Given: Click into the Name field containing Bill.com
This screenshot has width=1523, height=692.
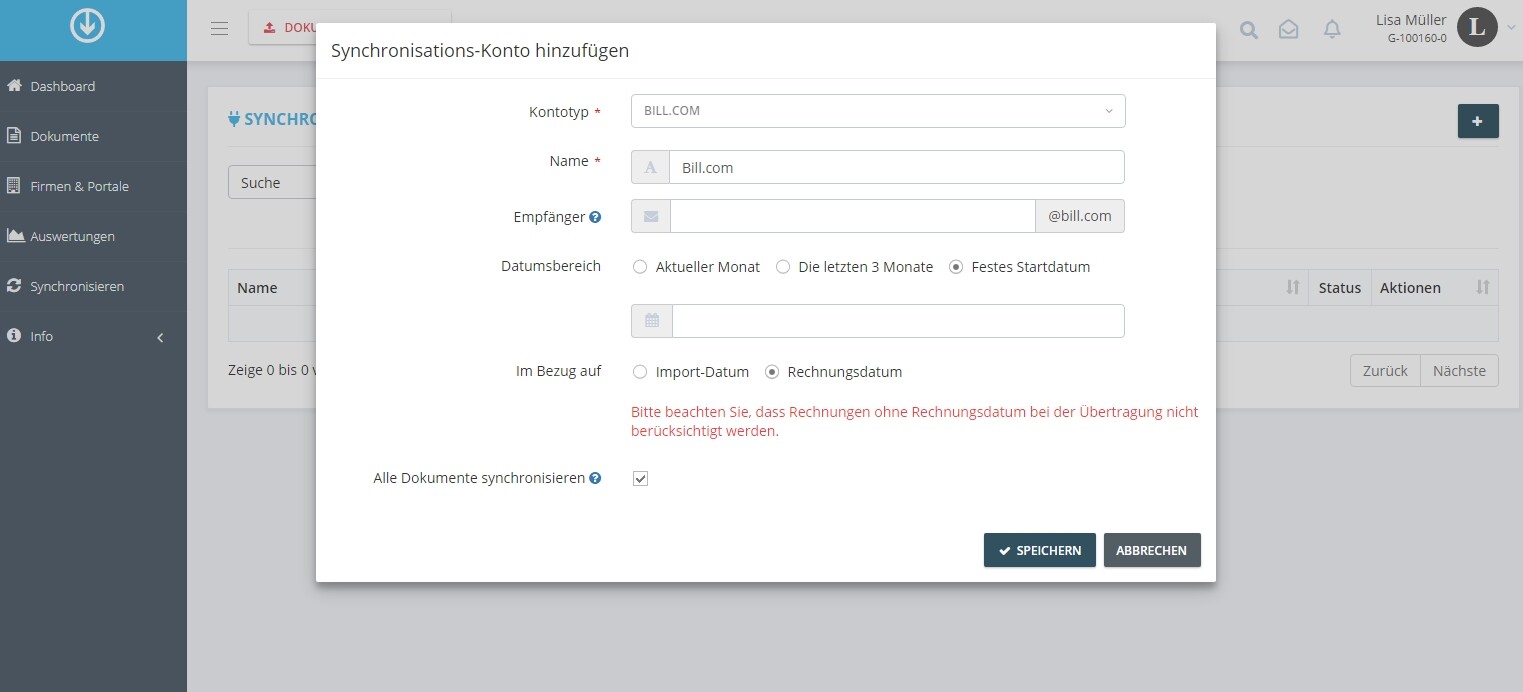Looking at the screenshot, I should pyautogui.click(x=897, y=167).
